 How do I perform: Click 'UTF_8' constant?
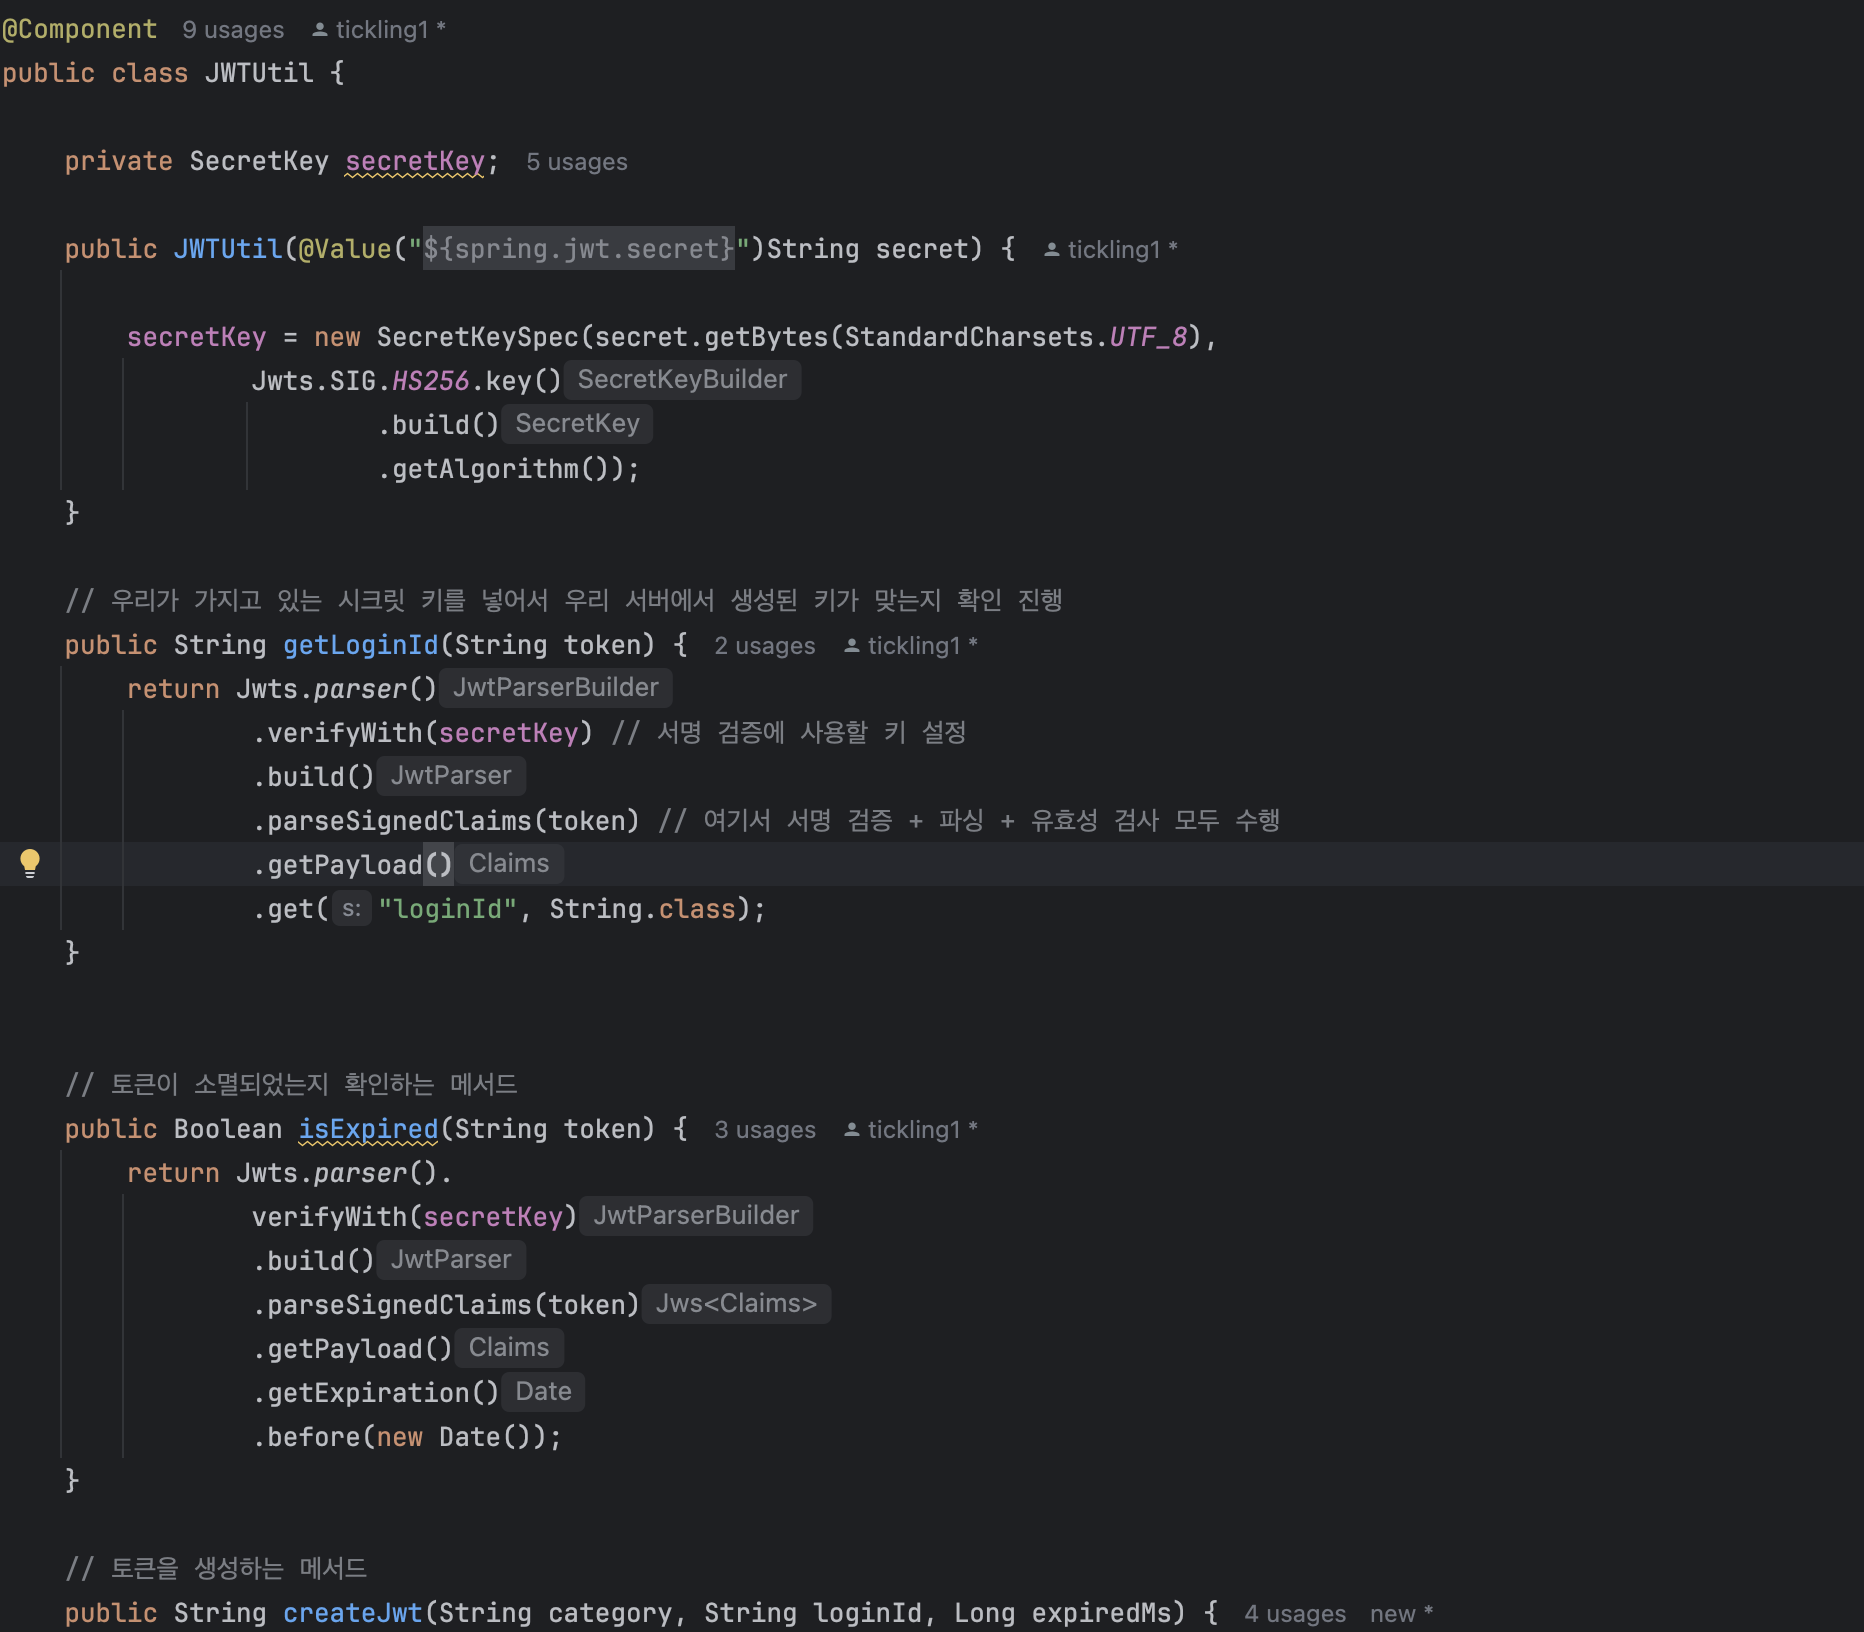tap(1148, 338)
